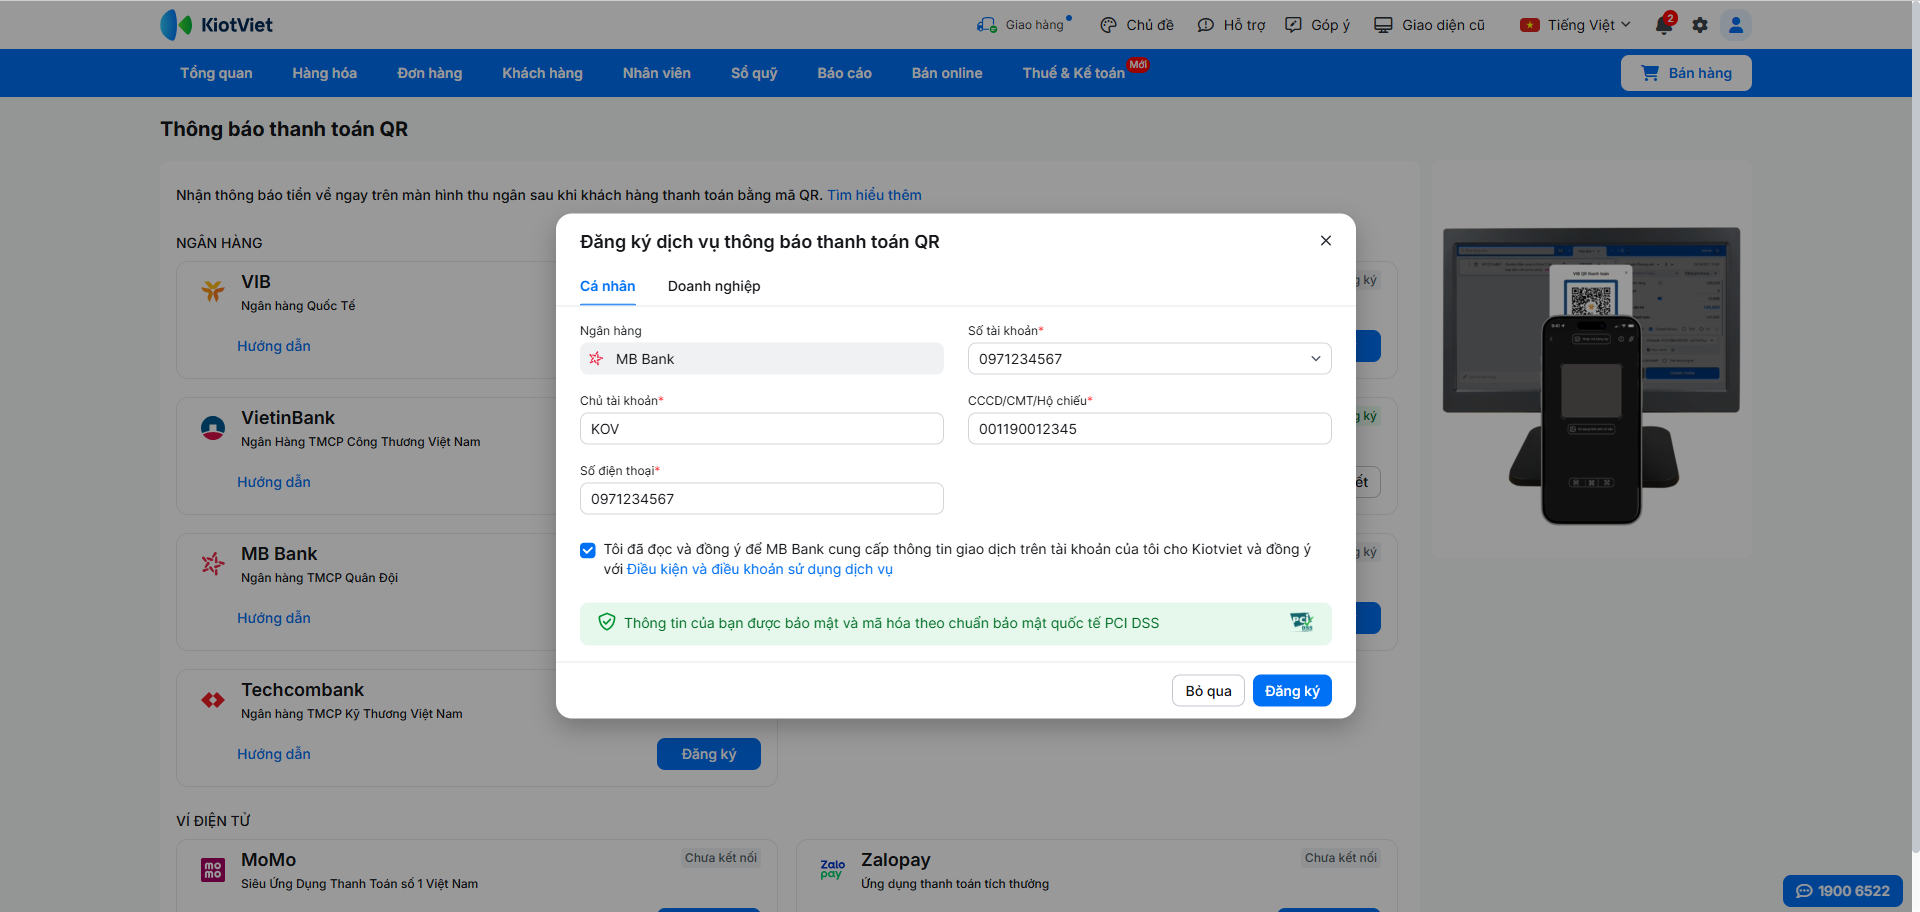Screen dimensions: 1920x912
Task: Switch to the Cá nhân tab
Action: coord(608,286)
